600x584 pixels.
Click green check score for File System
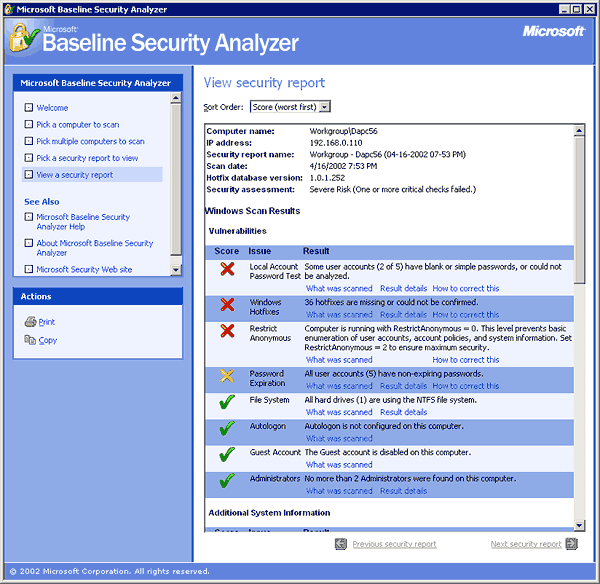tap(227, 402)
